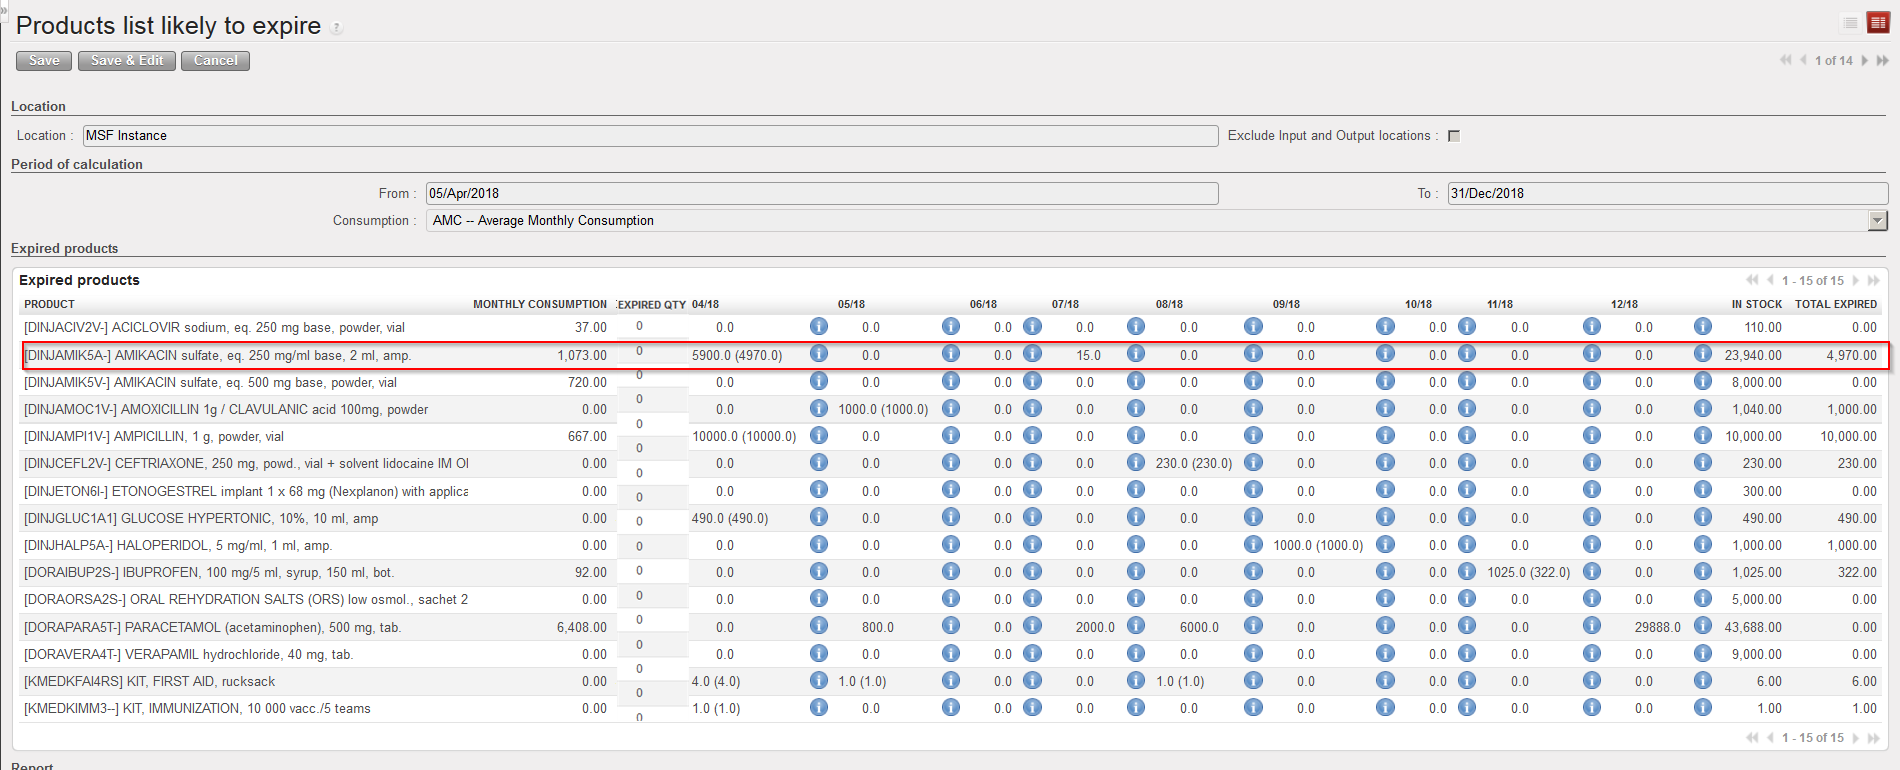
Task: Show 09/18 info details for HALOPERIDOL row
Action: click(x=1385, y=544)
